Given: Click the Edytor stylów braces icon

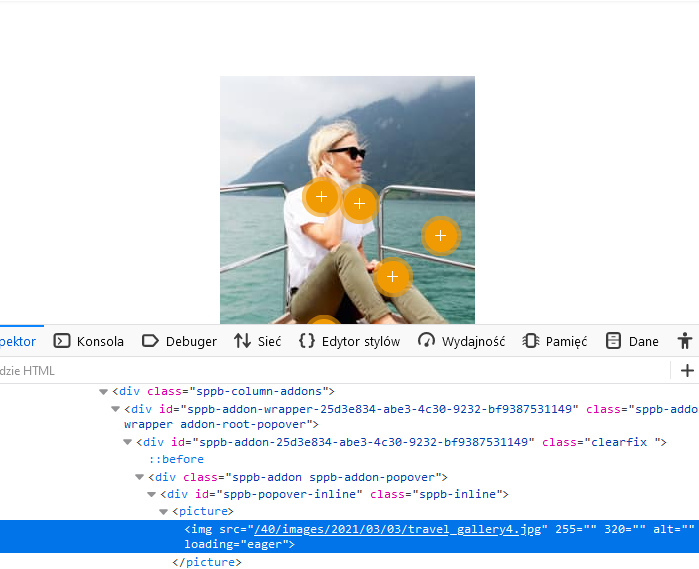Looking at the screenshot, I should [307, 341].
